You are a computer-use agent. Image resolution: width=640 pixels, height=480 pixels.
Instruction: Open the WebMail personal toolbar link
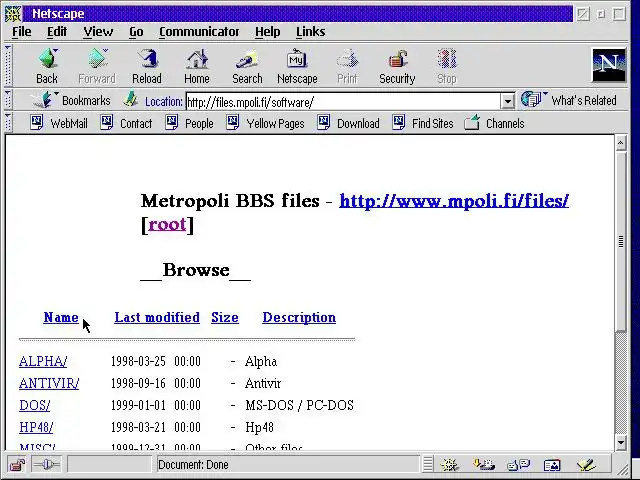coord(59,123)
